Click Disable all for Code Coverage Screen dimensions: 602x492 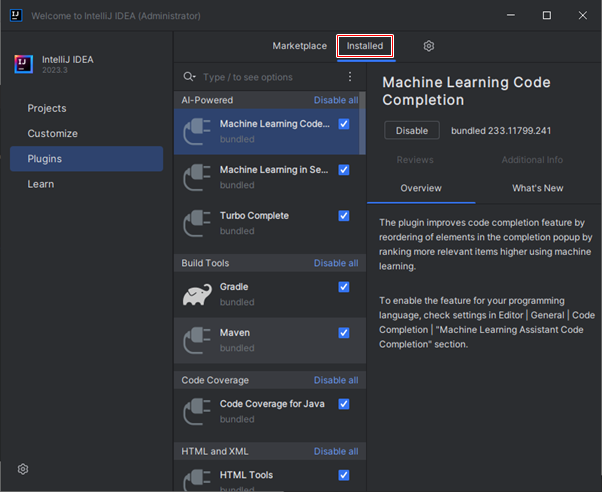[x=336, y=380]
